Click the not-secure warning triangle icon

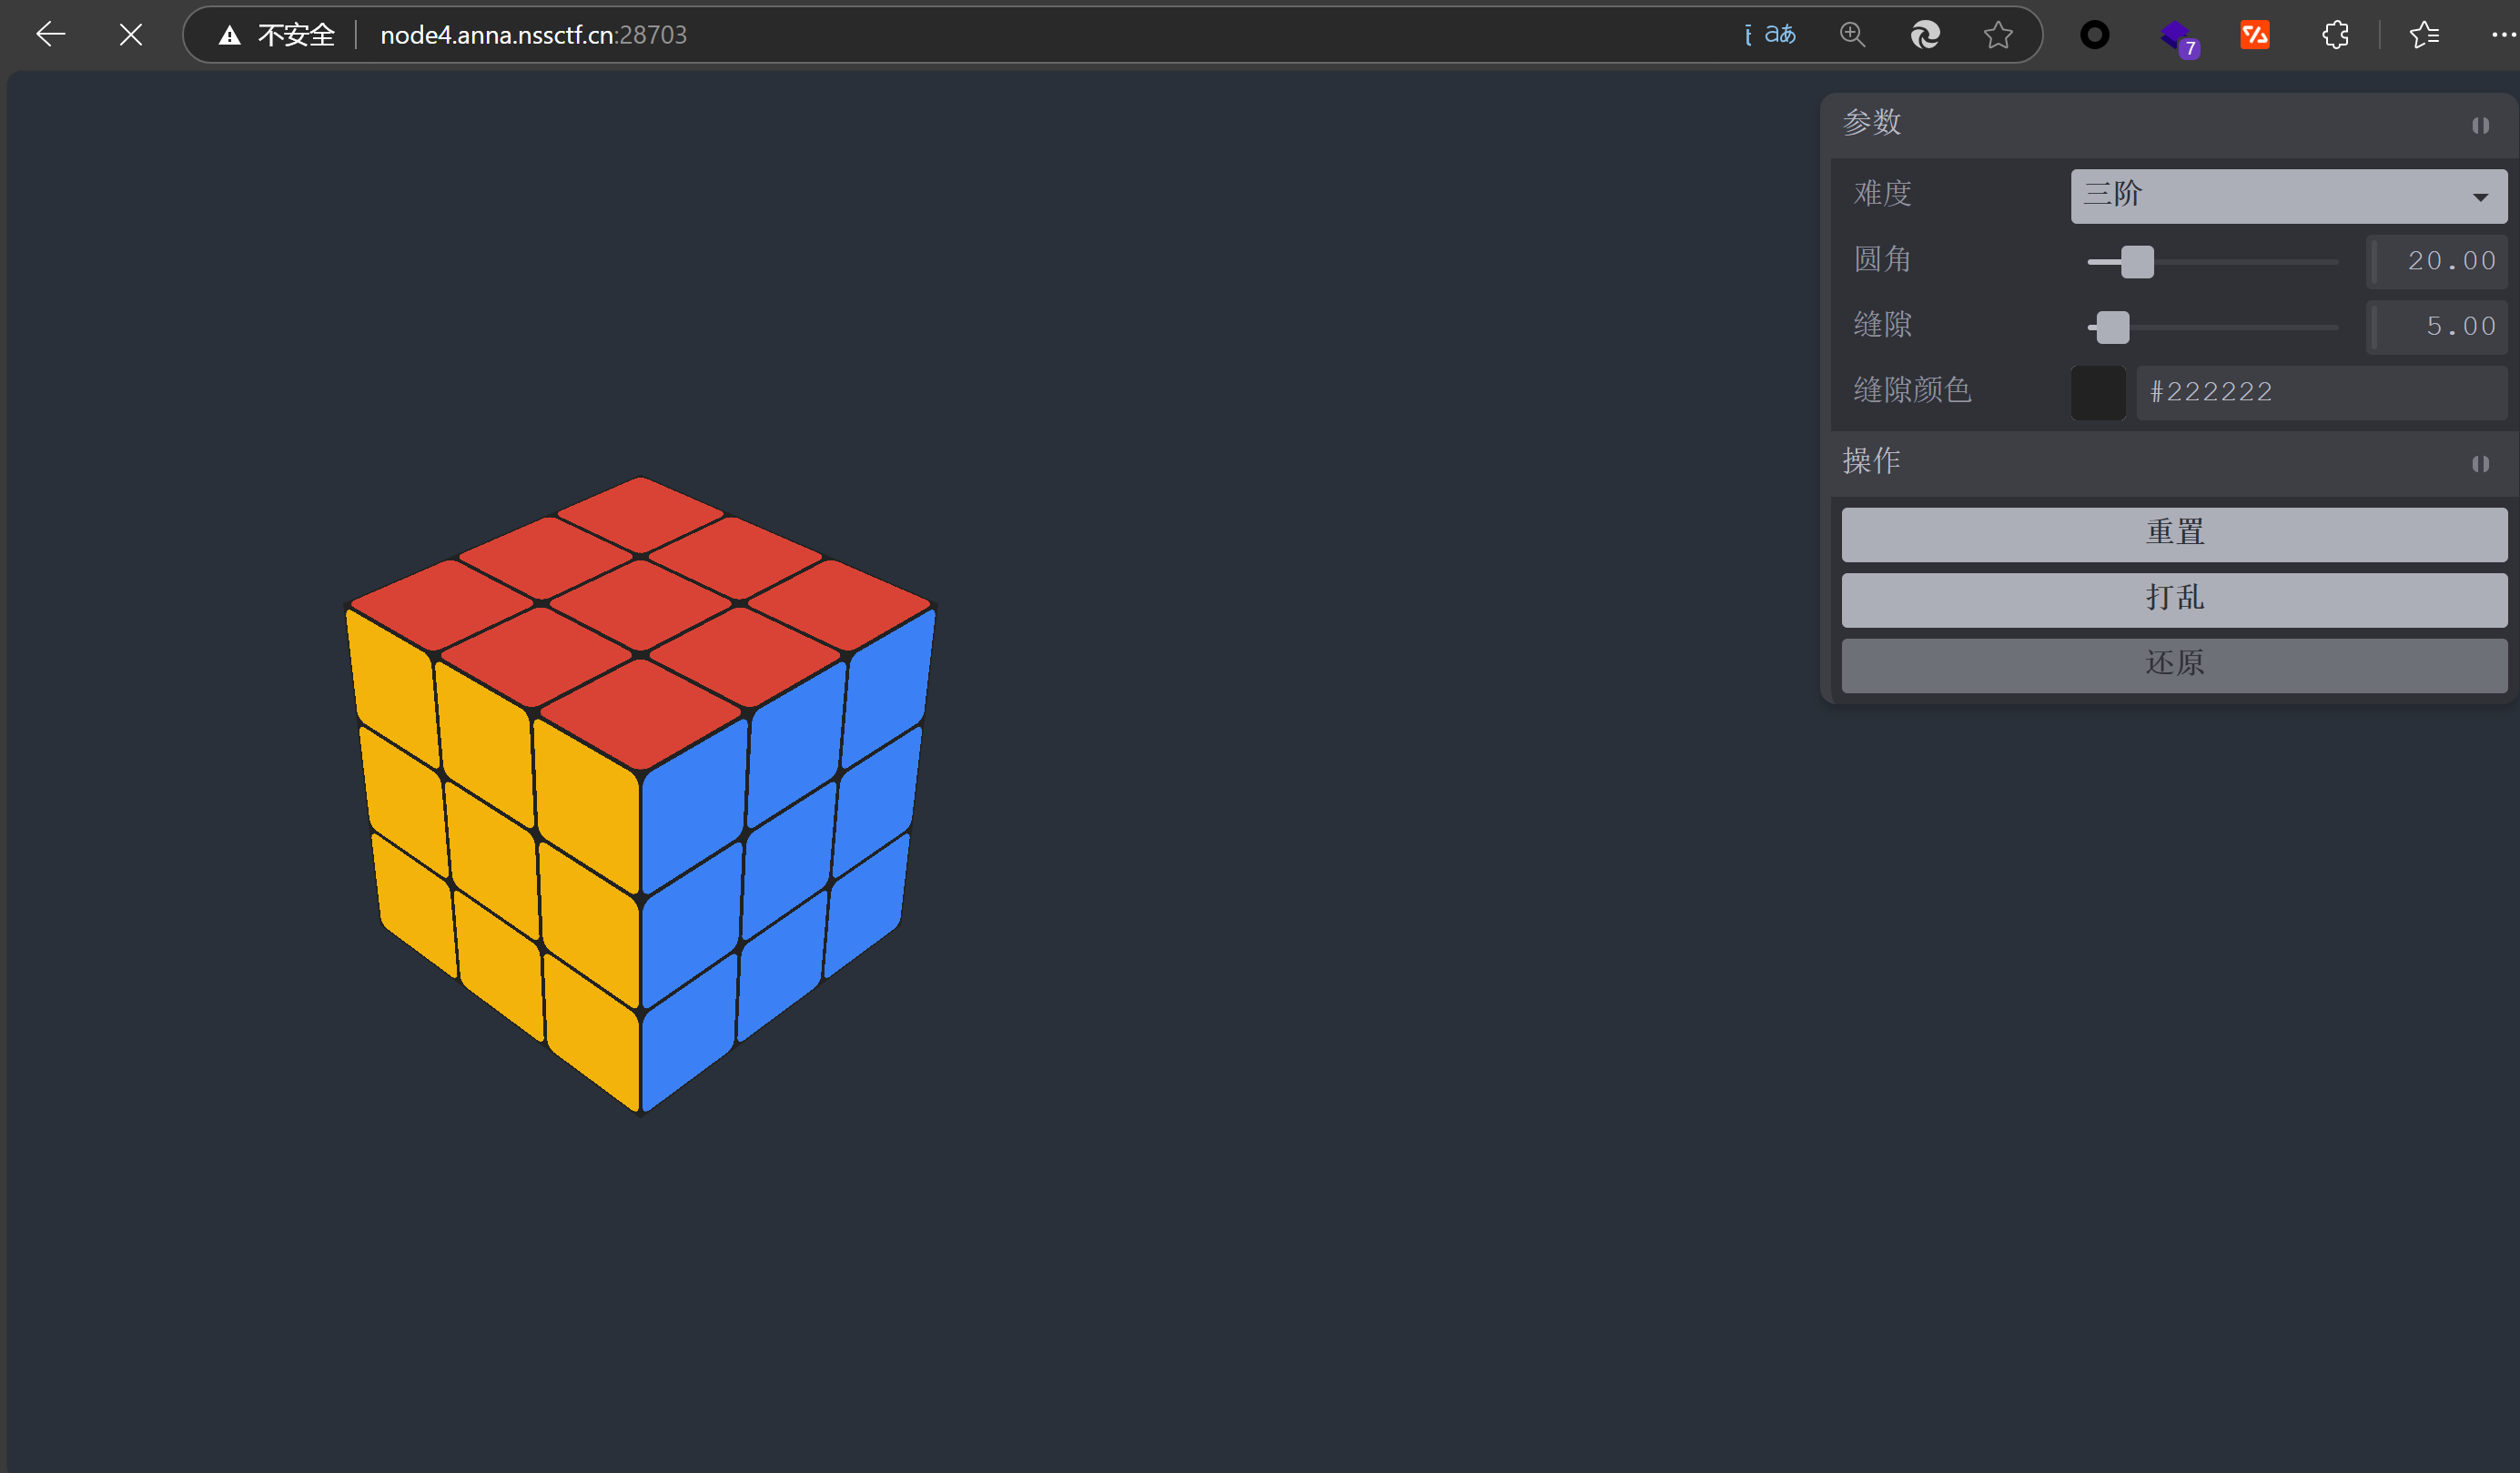[230, 35]
